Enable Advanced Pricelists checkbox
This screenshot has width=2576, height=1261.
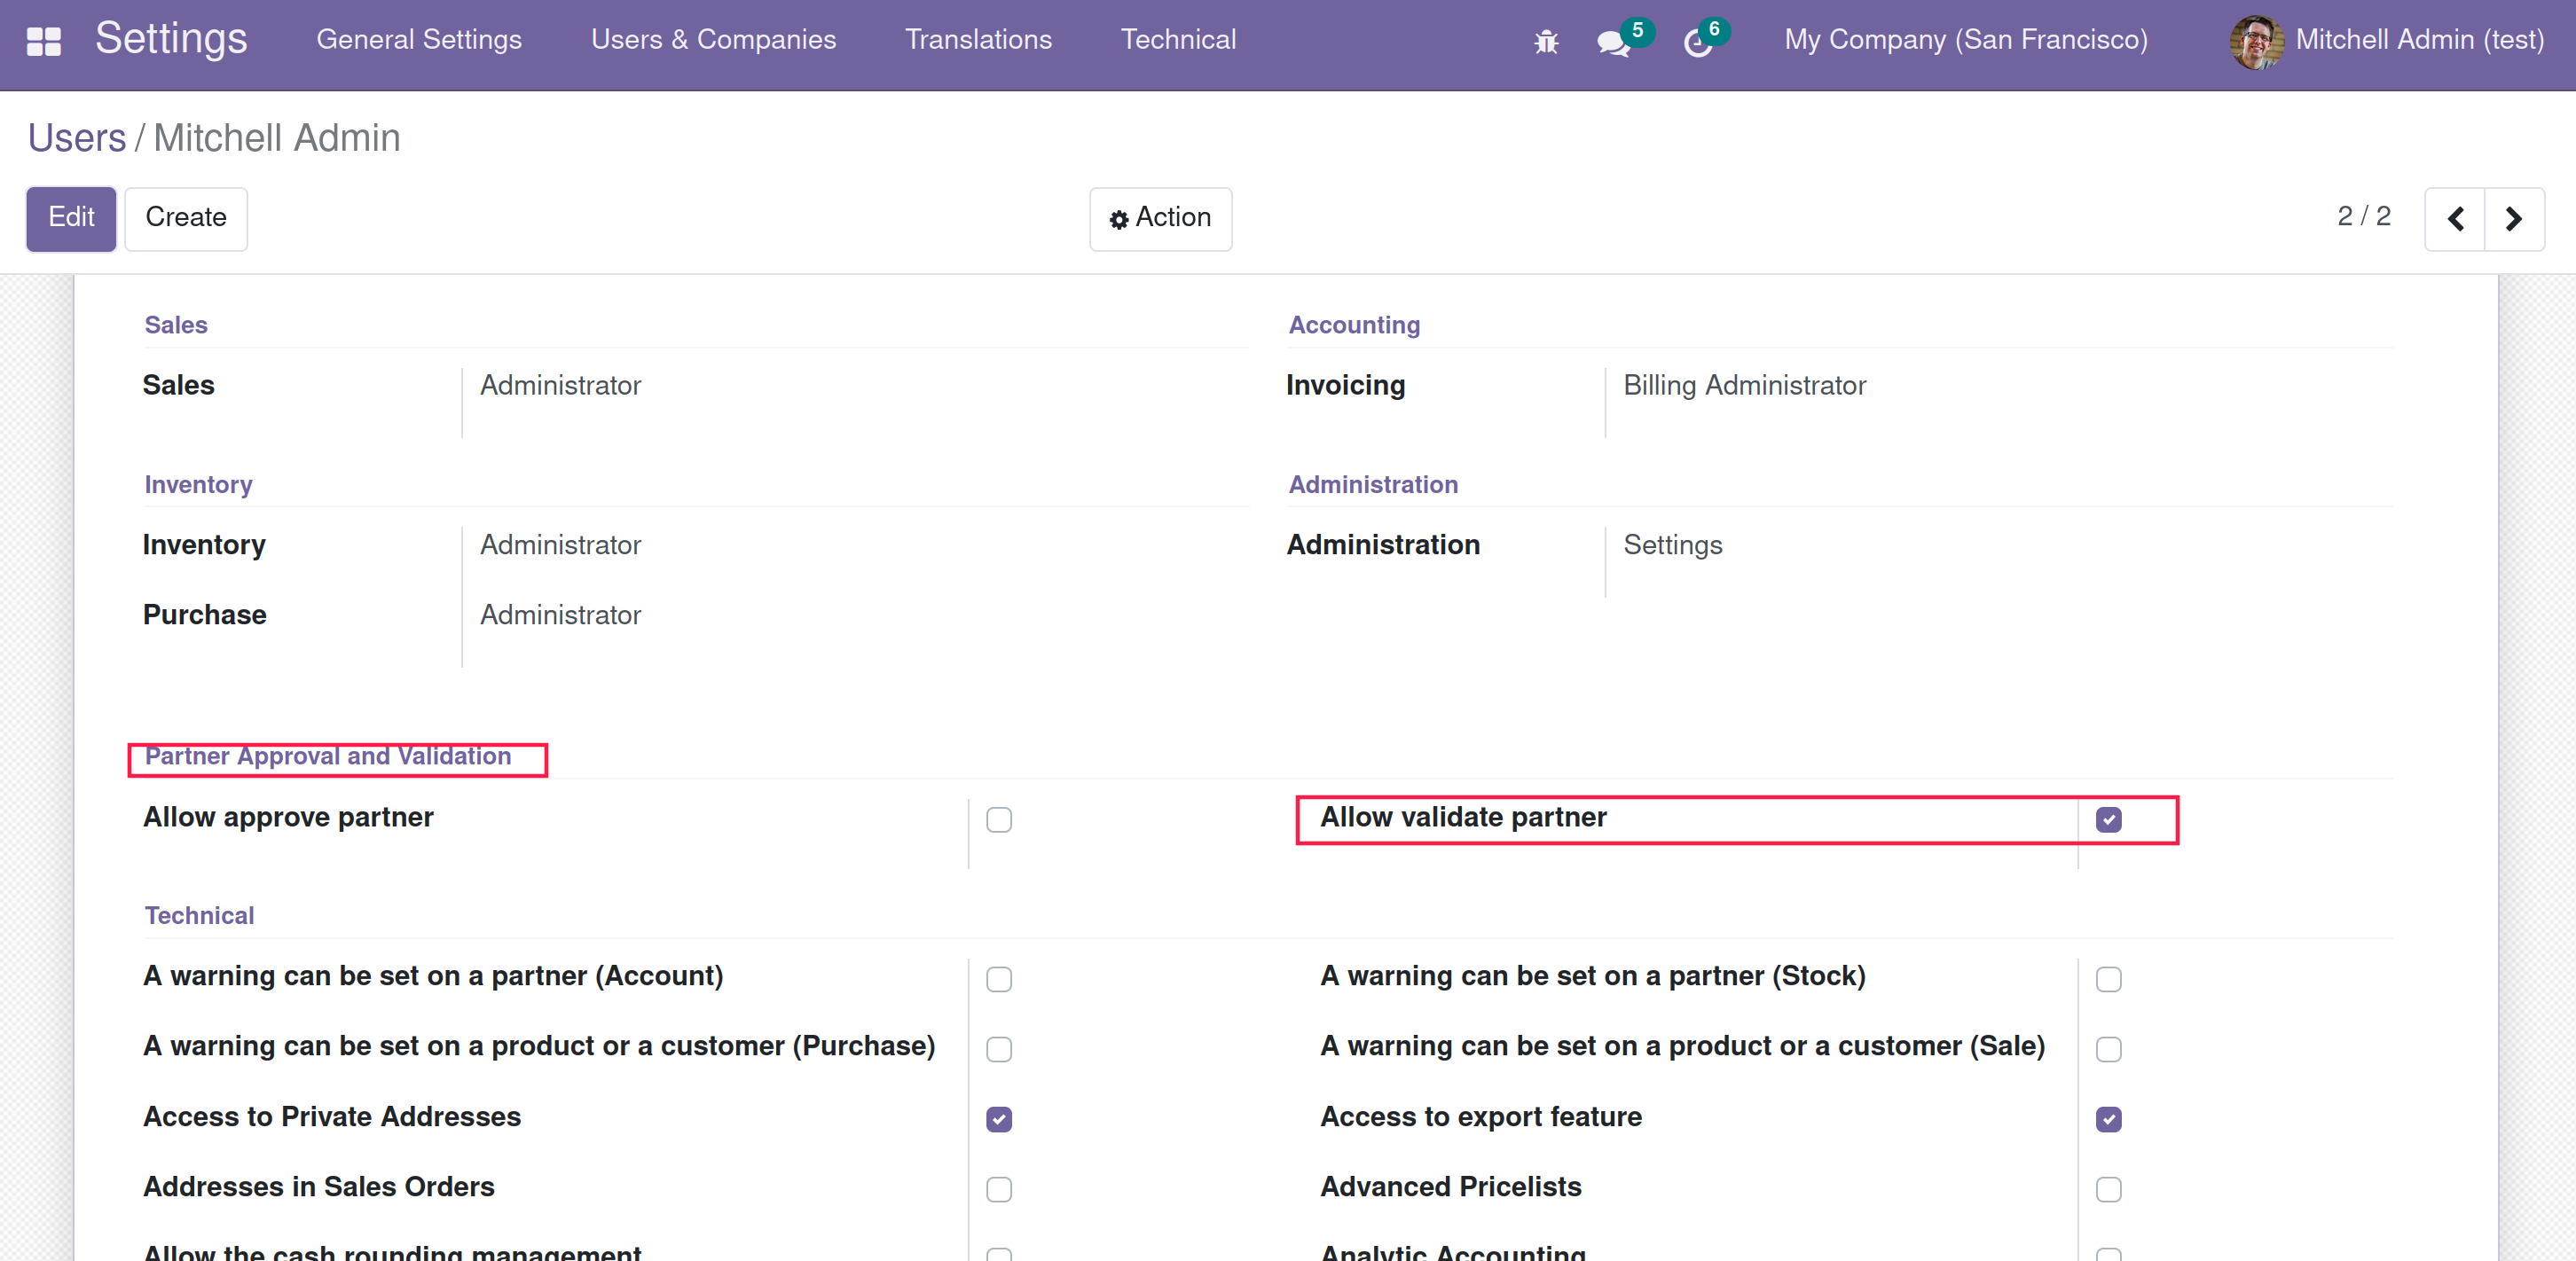(2108, 1189)
